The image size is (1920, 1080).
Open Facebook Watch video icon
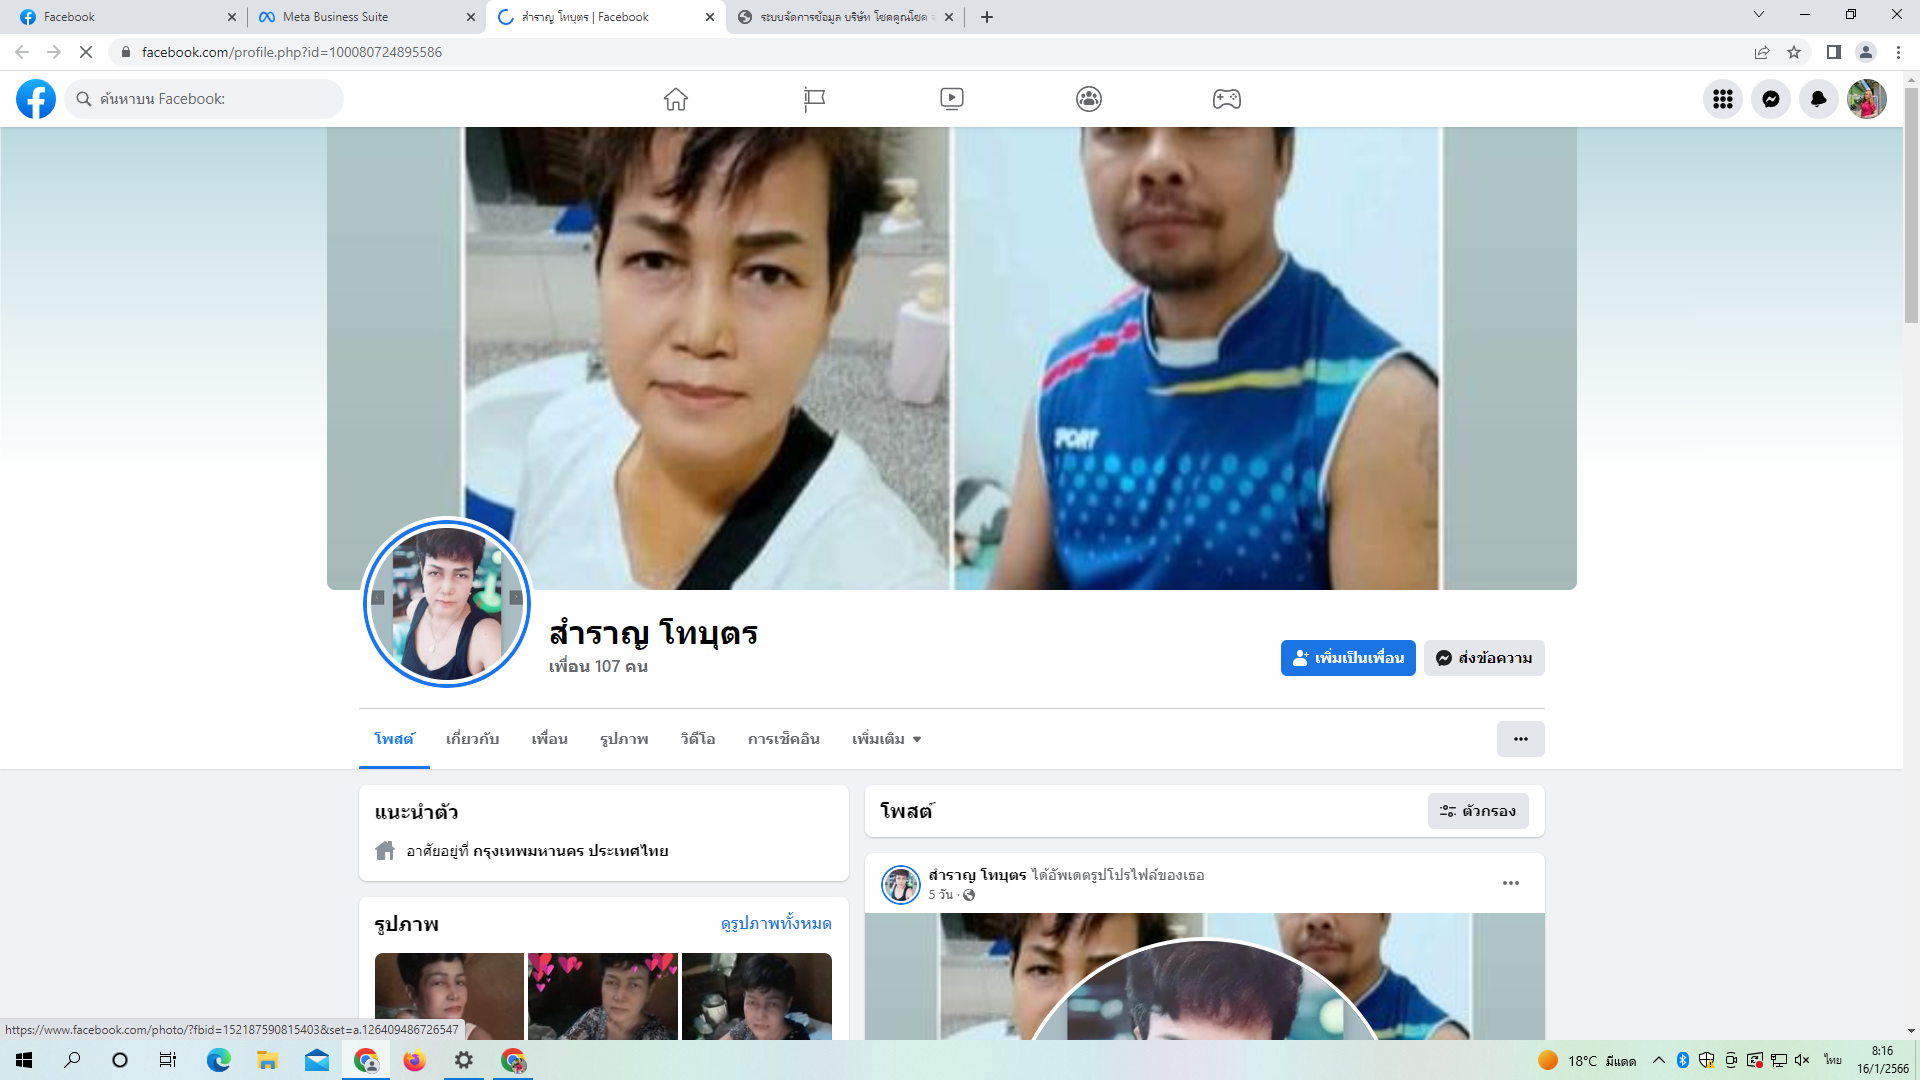[x=951, y=99]
